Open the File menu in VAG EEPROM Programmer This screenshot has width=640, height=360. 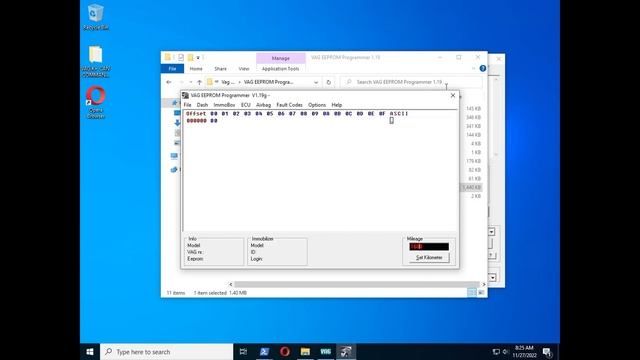click(x=187, y=105)
